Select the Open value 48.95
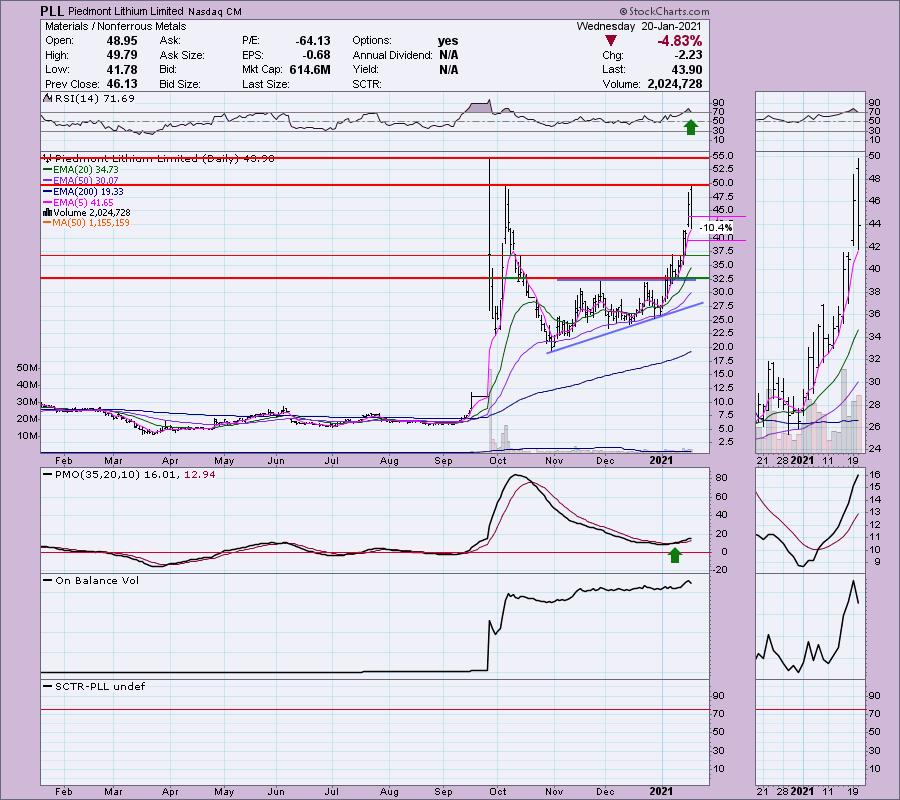 (x=122, y=41)
